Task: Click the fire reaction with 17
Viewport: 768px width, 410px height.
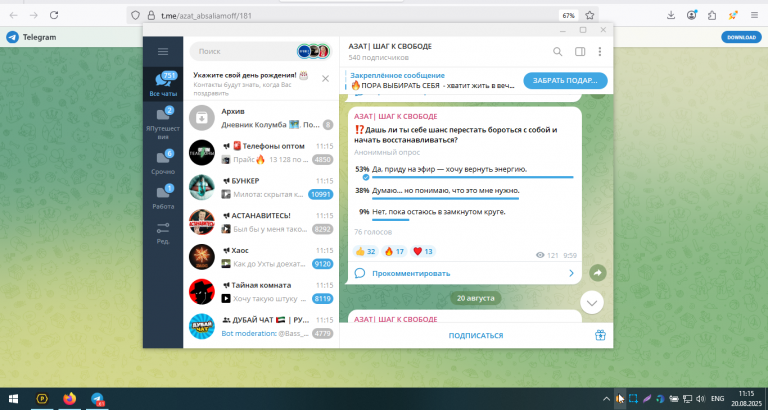Action: click(394, 251)
